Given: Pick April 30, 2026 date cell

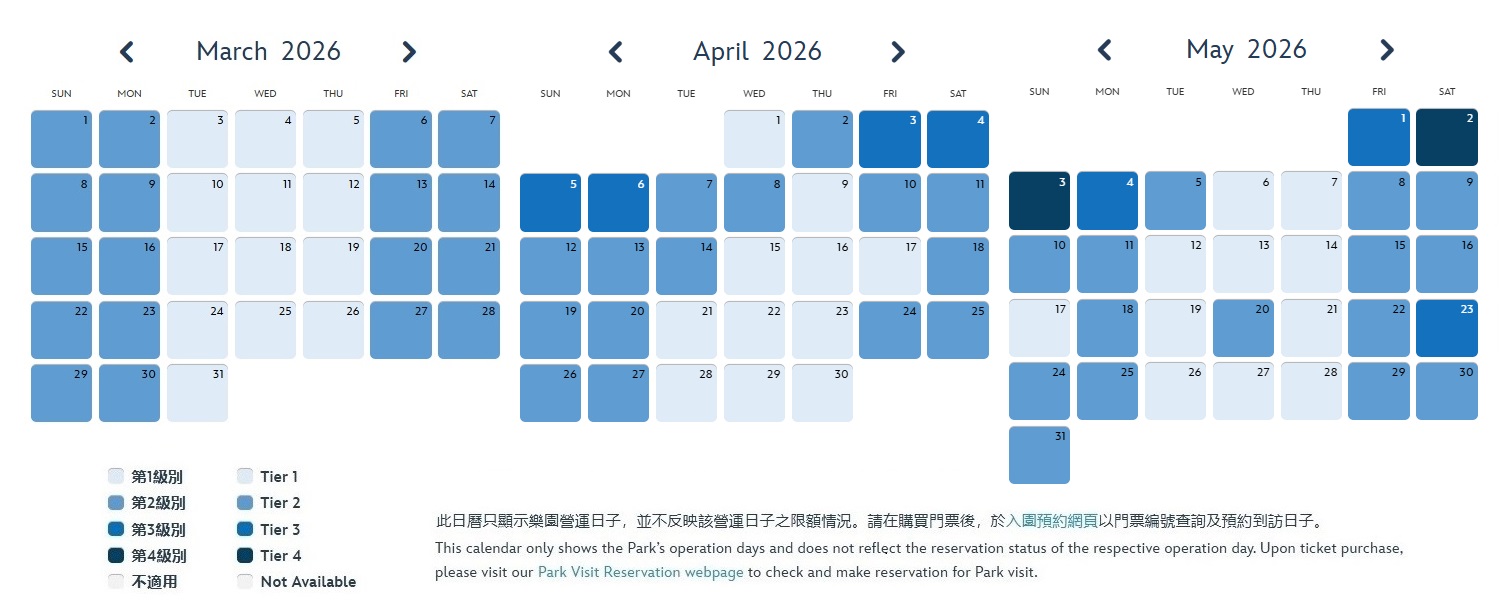Looking at the screenshot, I should (822, 393).
